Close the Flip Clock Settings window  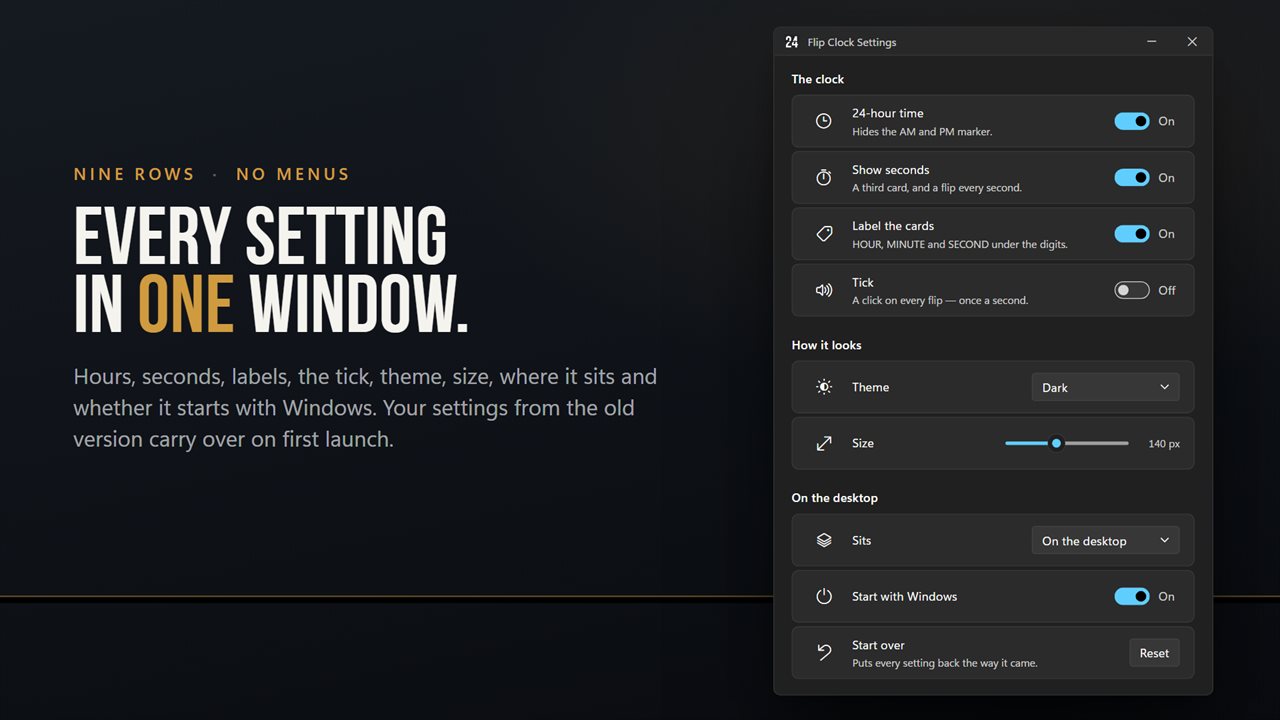click(1192, 42)
